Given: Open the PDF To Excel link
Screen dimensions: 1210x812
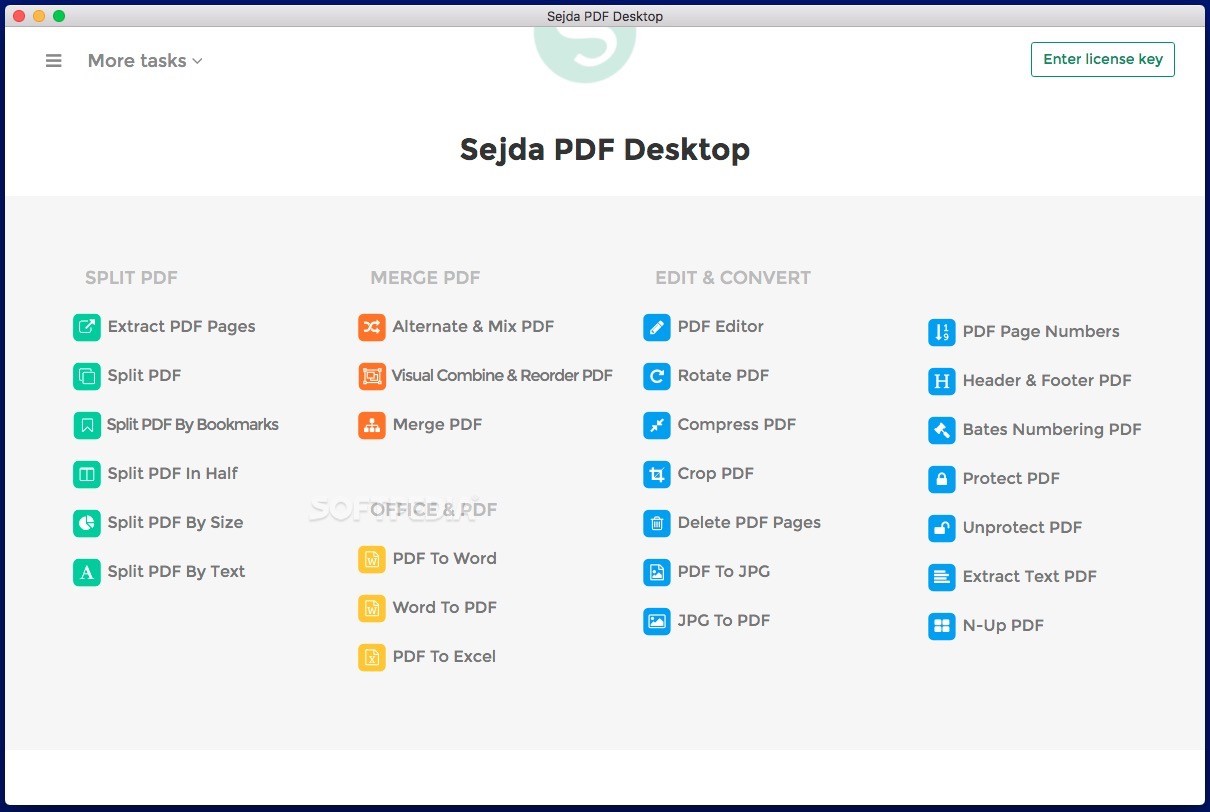Looking at the screenshot, I should point(444,657).
